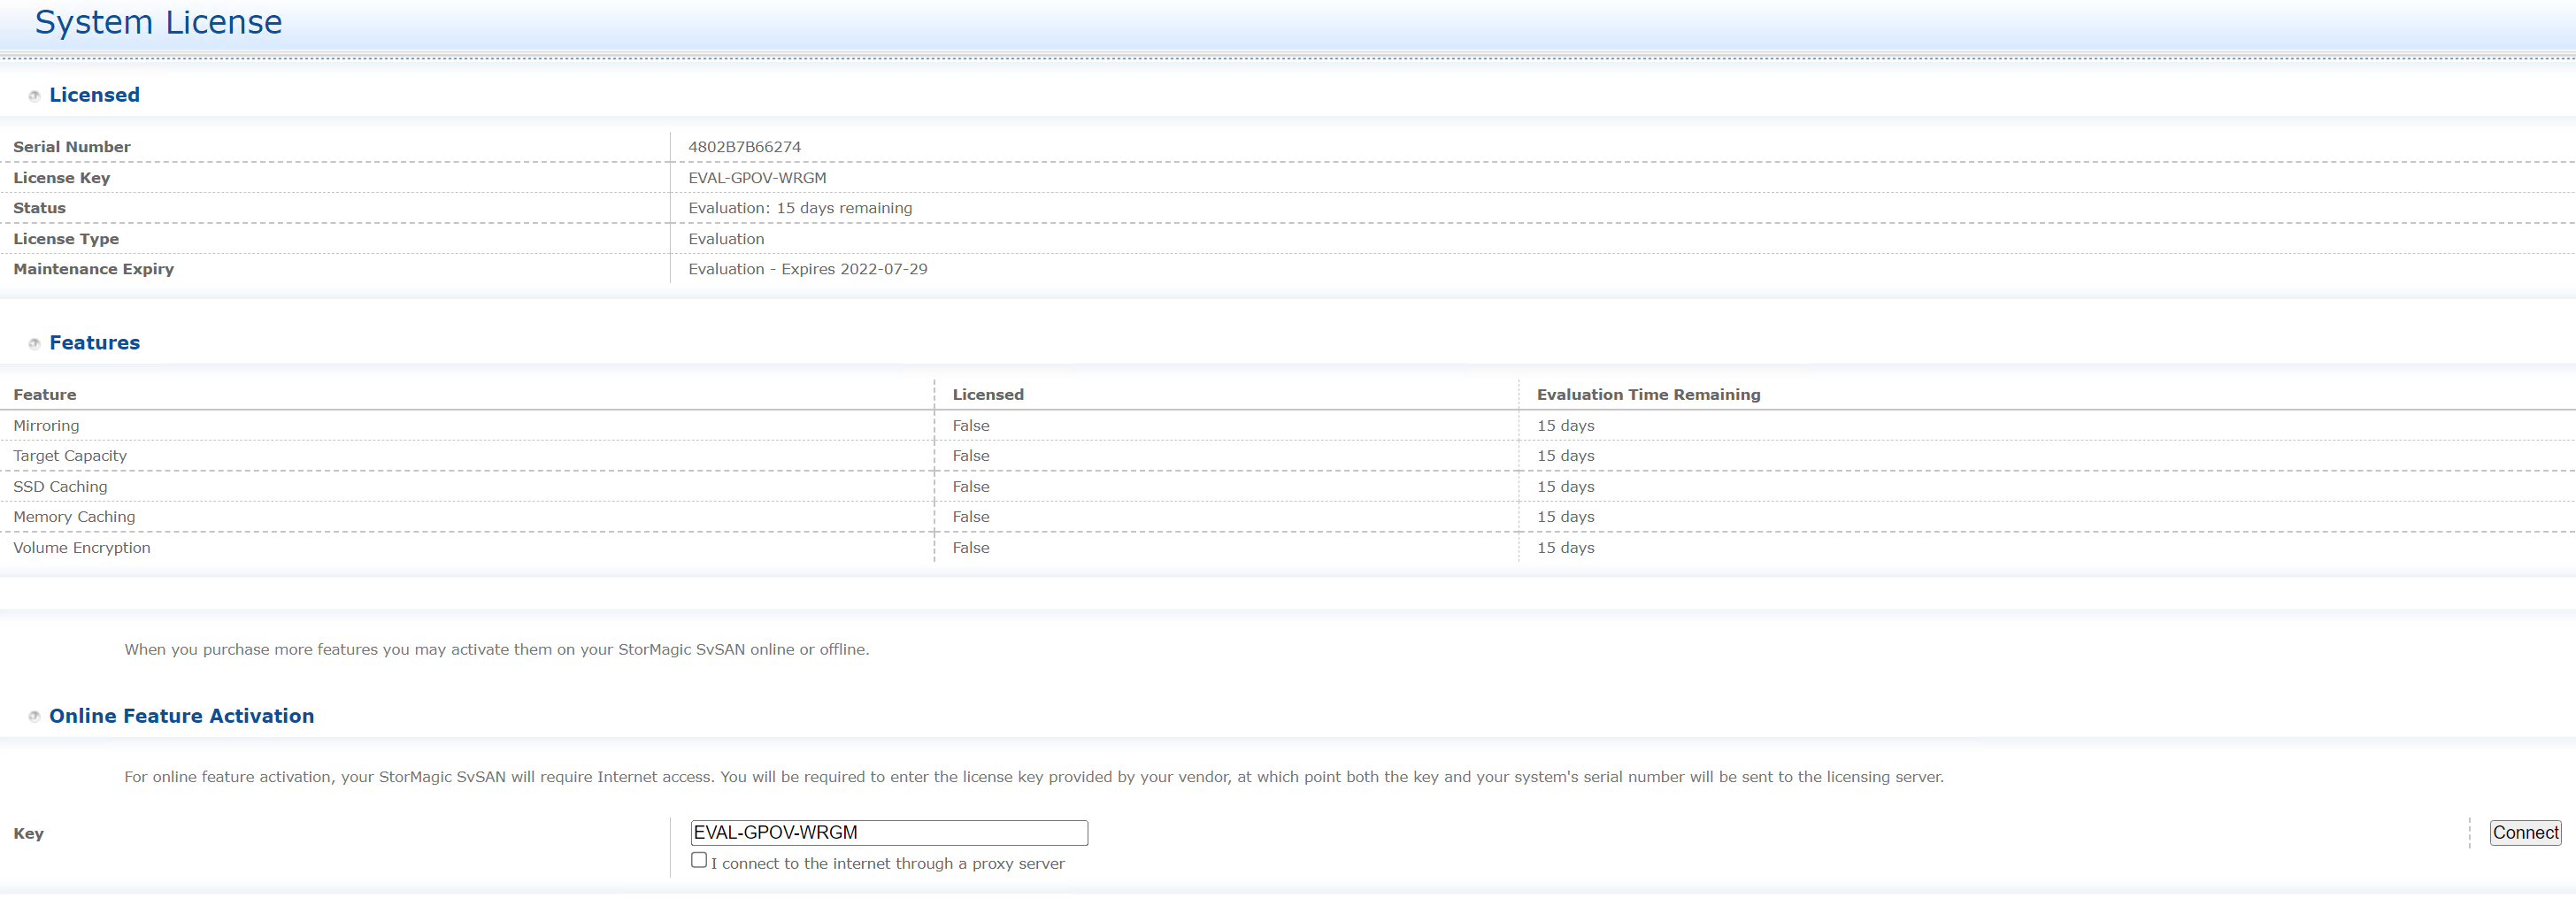Select the System License page title

tap(158, 22)
